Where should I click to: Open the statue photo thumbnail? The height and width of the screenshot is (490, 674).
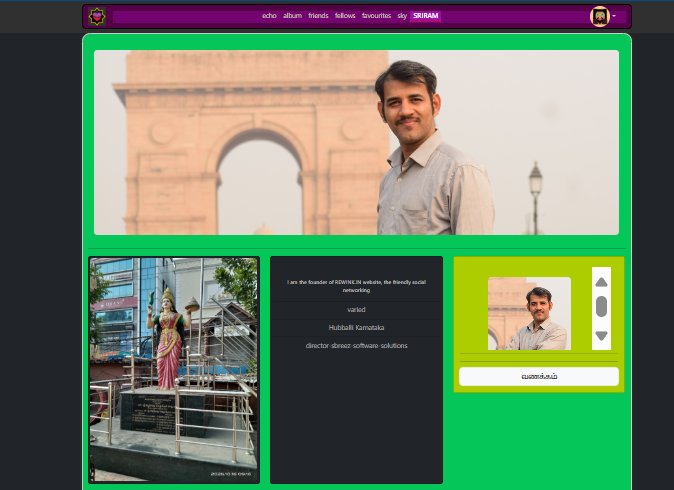(174, 370)
